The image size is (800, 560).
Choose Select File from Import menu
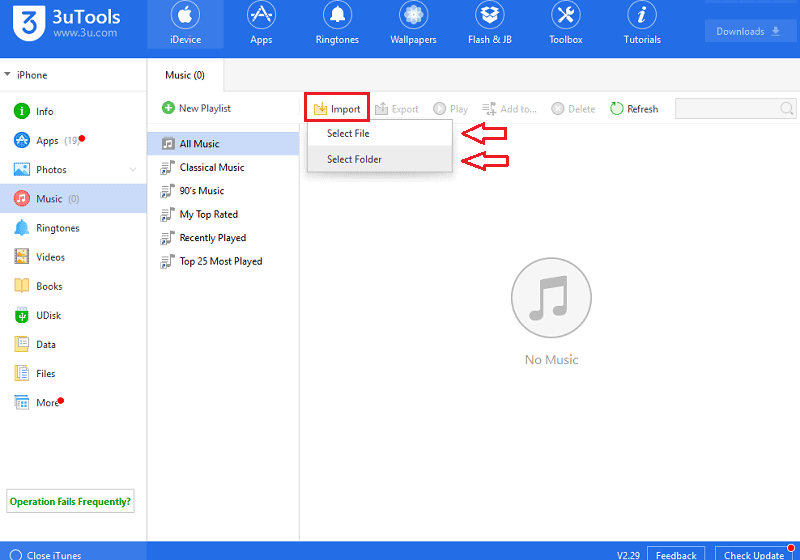[348, 133]
